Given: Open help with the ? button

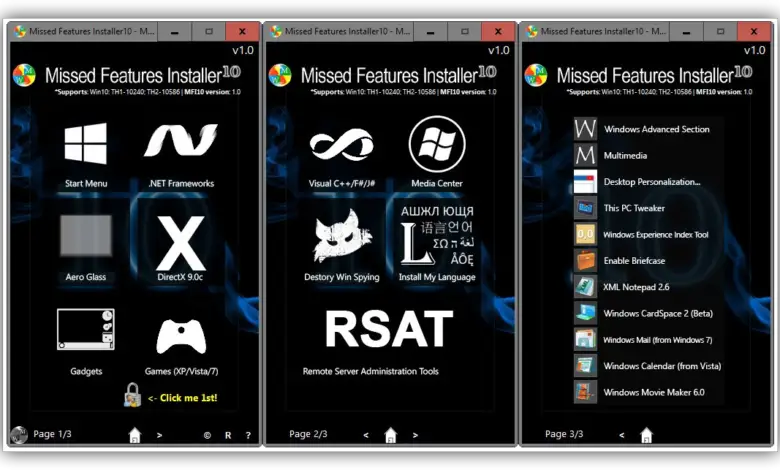Looking at the screenshot, I should point(248,435).
